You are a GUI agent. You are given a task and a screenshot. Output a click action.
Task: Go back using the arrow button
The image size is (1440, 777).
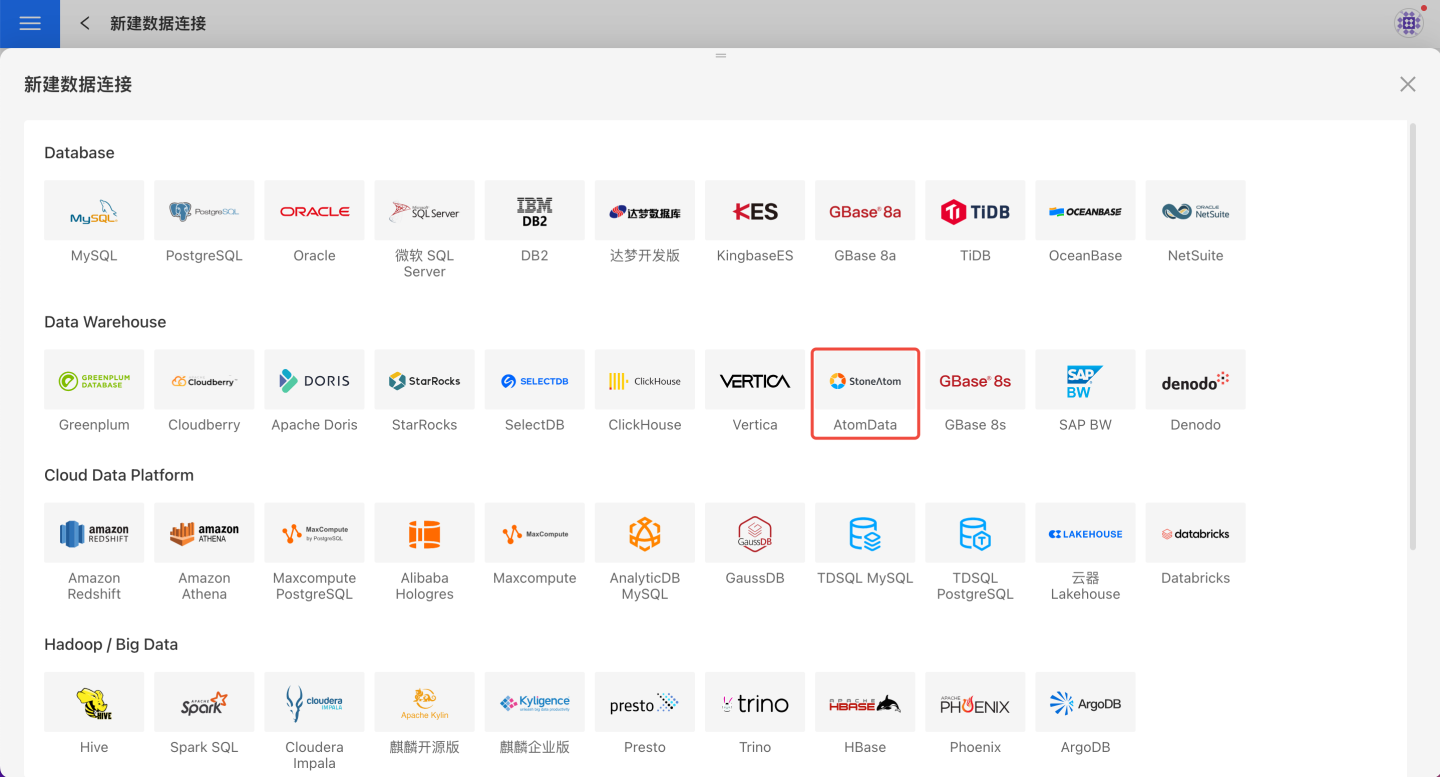coord(85,23)
